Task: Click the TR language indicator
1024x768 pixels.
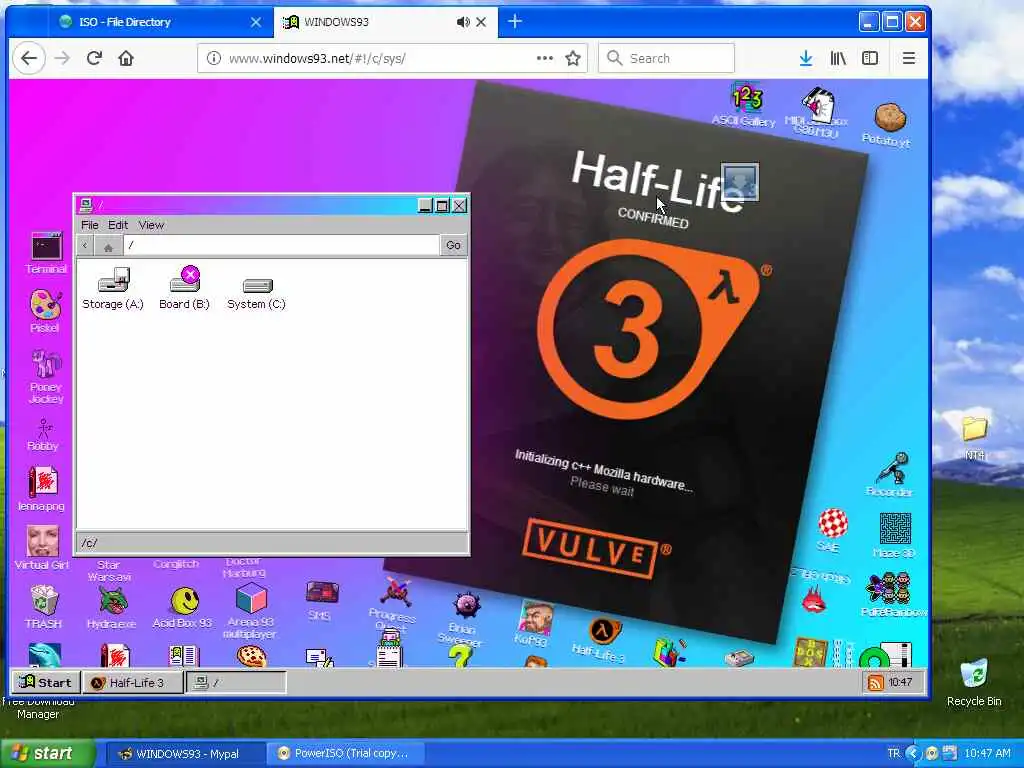Action: (894, 754)
